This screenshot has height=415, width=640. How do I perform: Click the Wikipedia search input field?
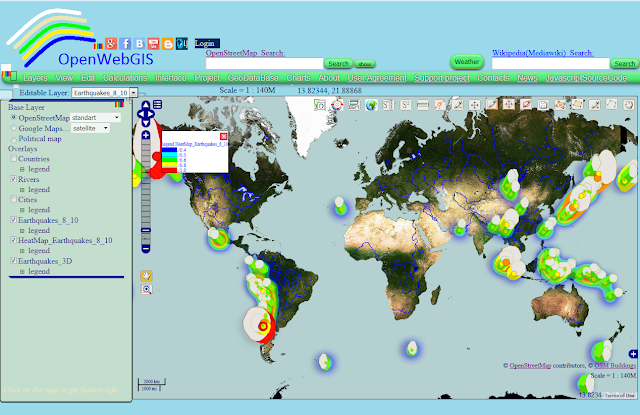click(x=550, y=63)
